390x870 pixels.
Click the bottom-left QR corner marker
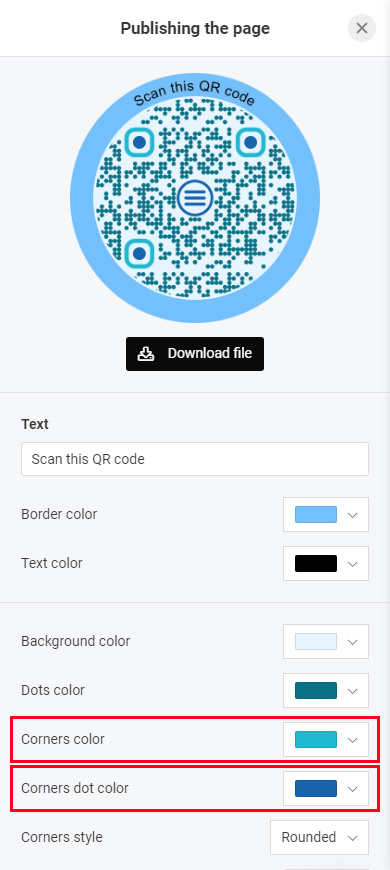(x=139, y=254)
